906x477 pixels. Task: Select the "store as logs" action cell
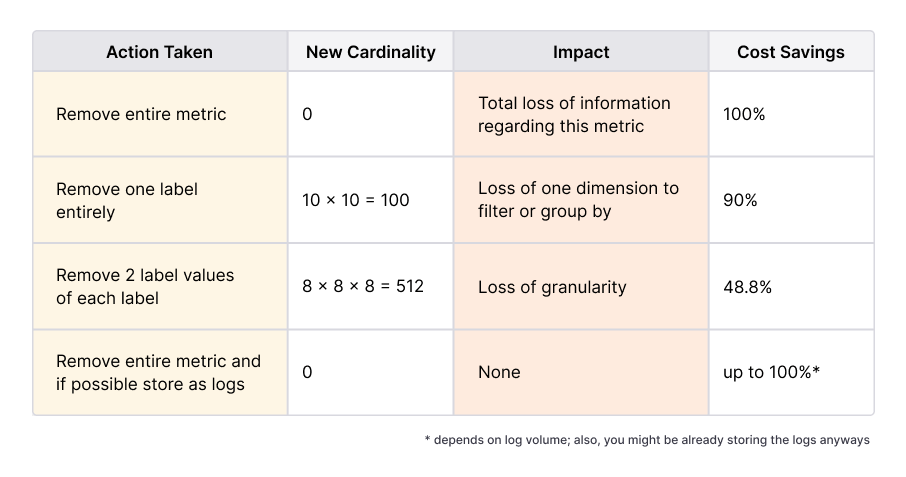coord(158,372)
